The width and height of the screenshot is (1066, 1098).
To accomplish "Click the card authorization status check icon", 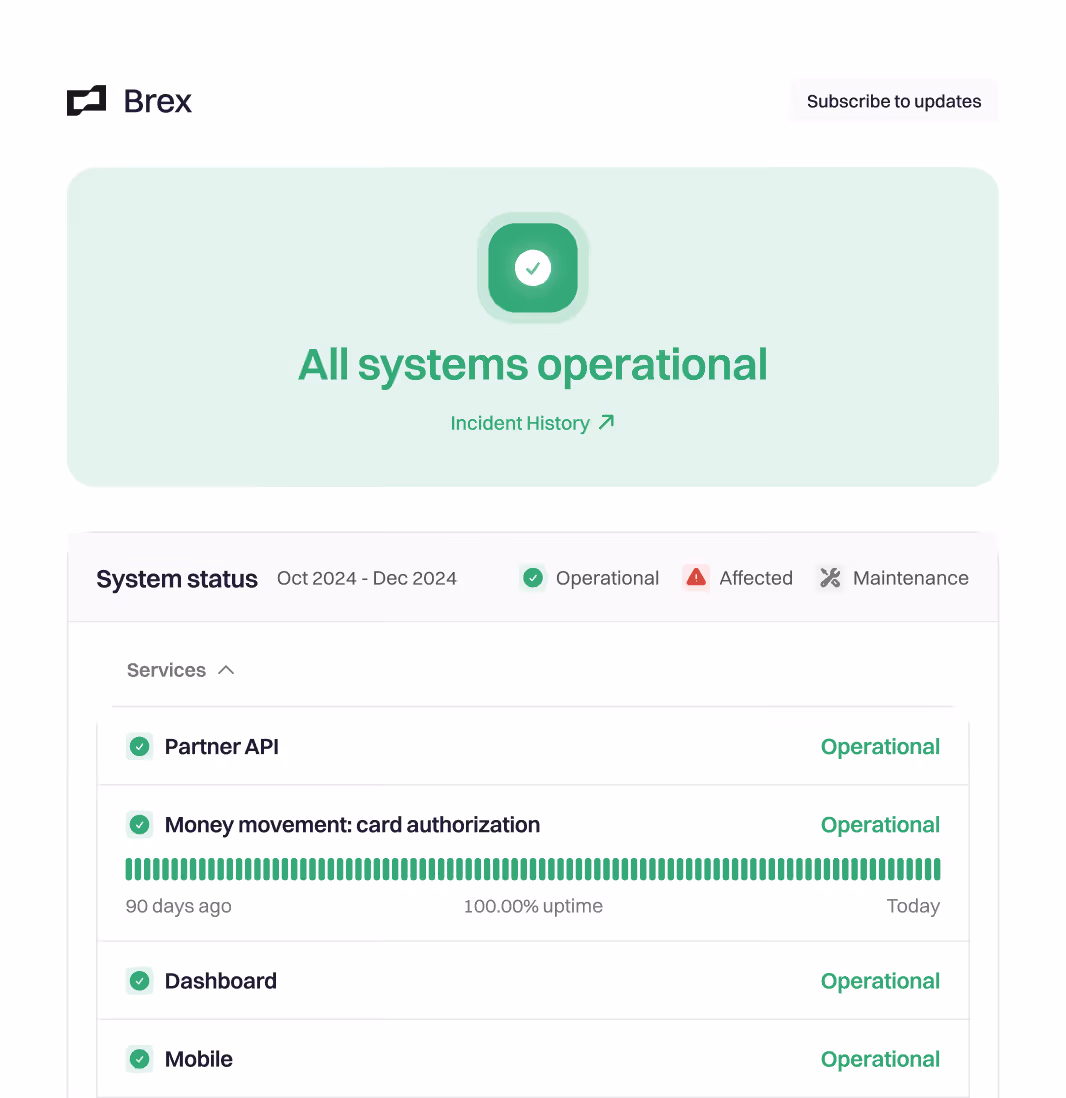I will pyautogui.click(x=140, y=824).
